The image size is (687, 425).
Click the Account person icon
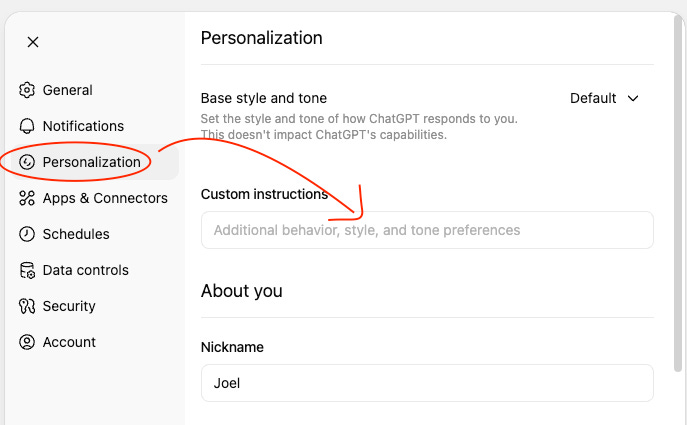point(27,342)
